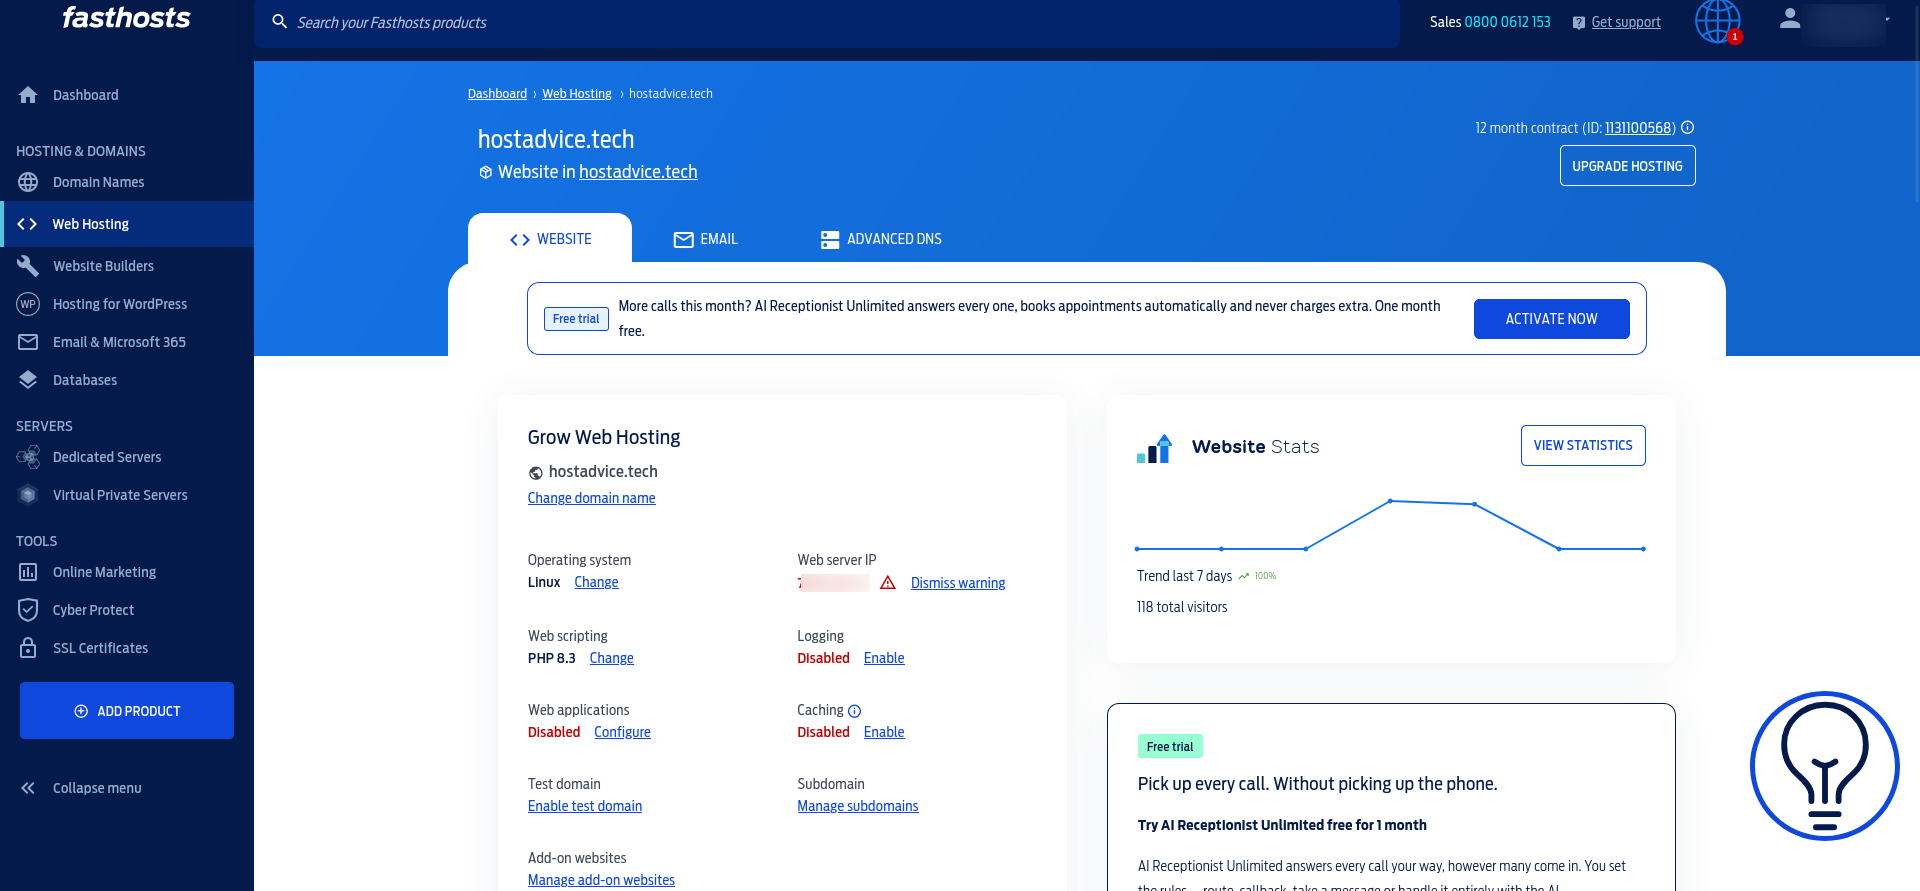Click the UPGRADE HOSTING button
The image size is (1920, 891).
[x=1627, y=166]
